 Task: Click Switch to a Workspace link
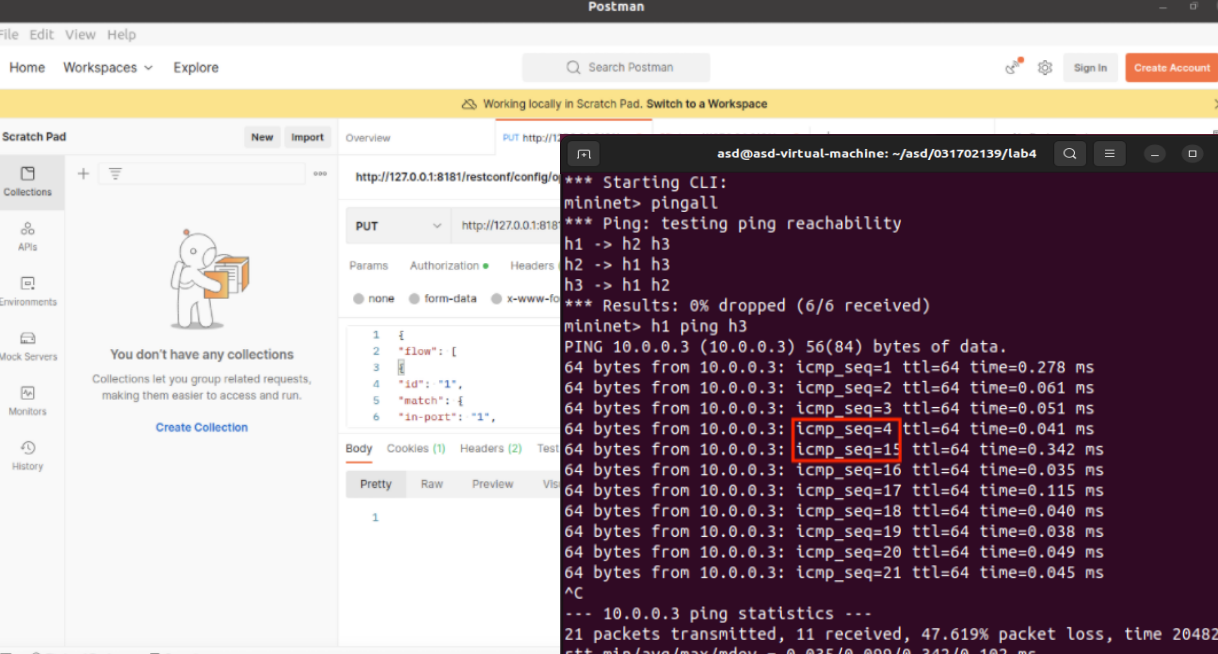click(707, 104)
